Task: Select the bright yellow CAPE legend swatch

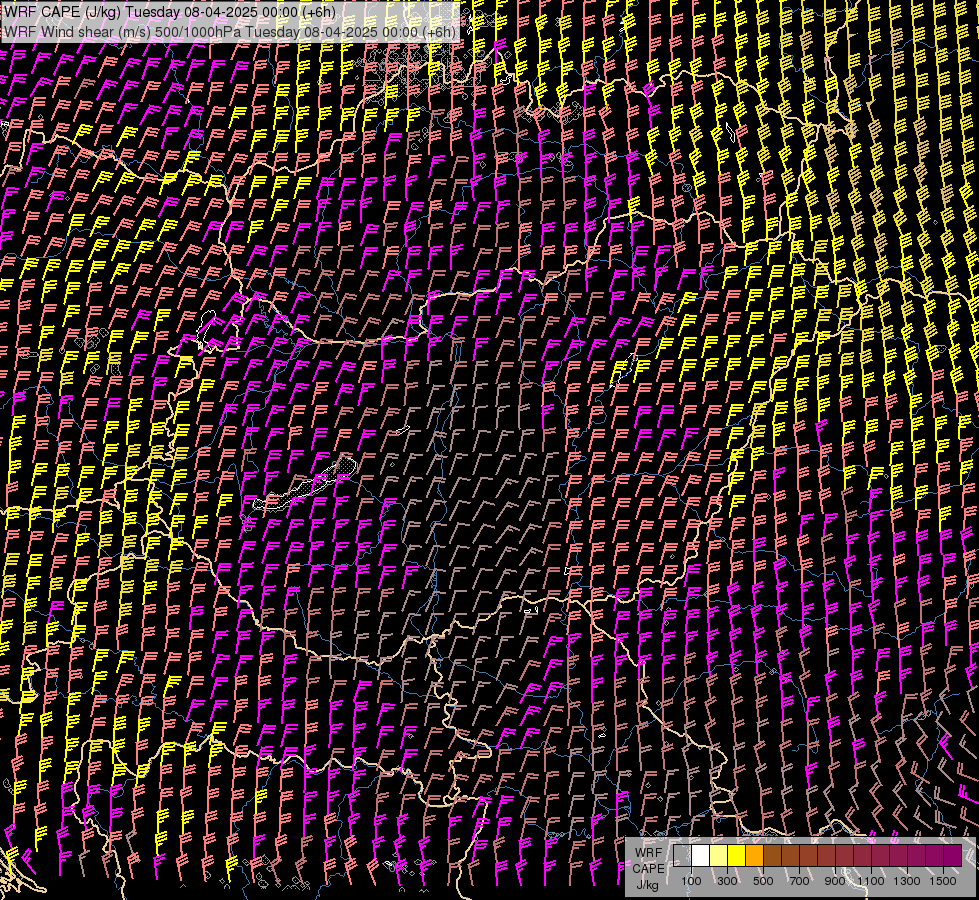Action: click(737, 855)
